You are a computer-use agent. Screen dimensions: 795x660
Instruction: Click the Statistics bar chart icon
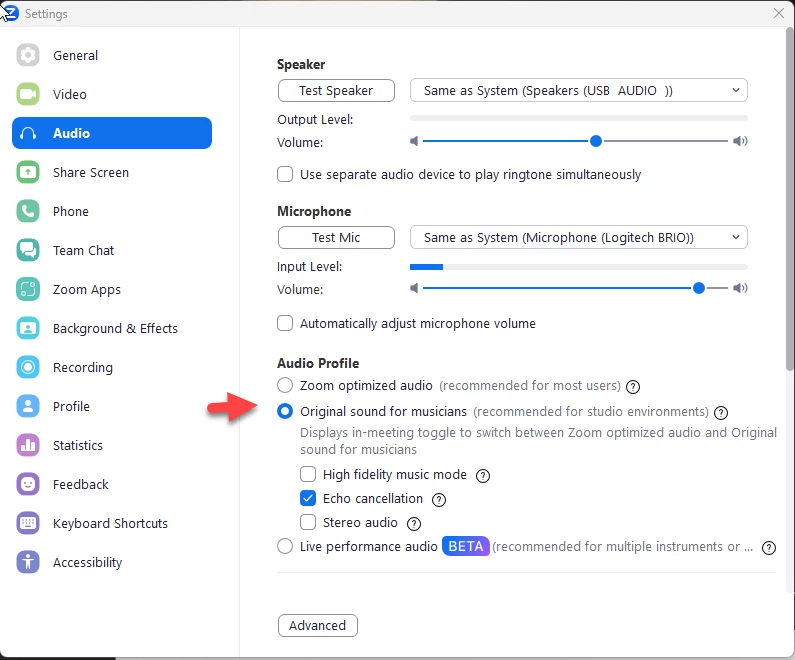(28, 446)
